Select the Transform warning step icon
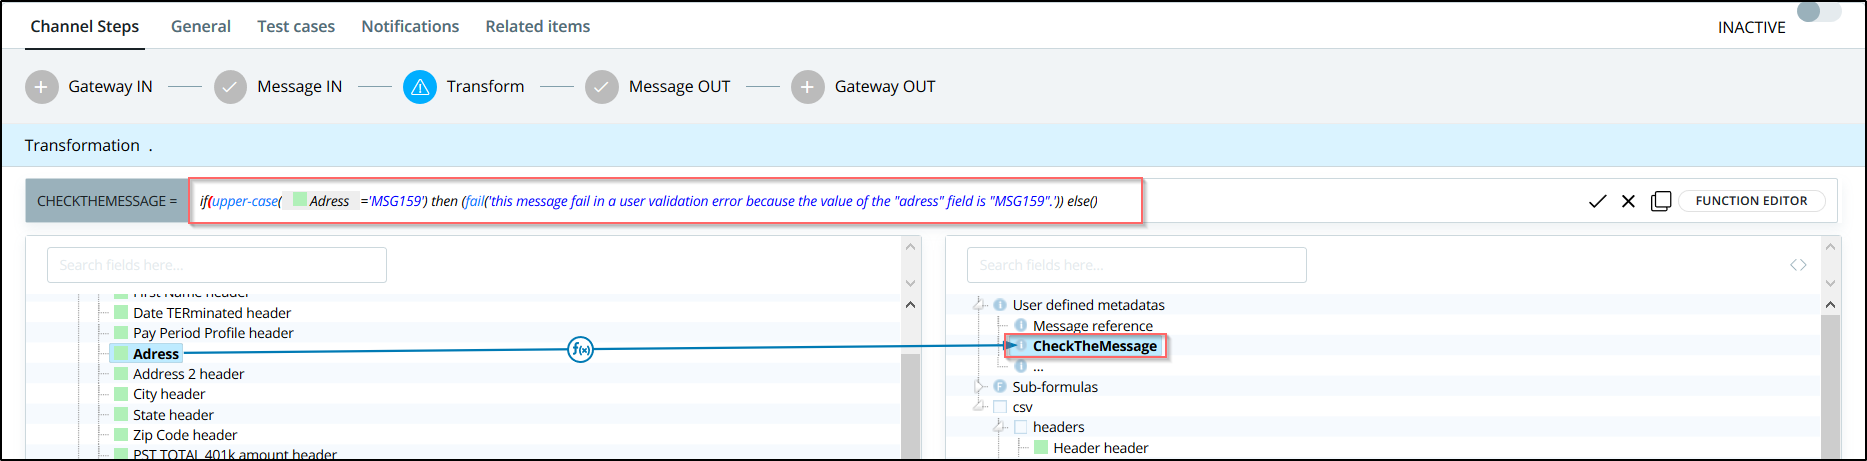The height and width of the screenshot is (461, 1867). tap(420, 87)
